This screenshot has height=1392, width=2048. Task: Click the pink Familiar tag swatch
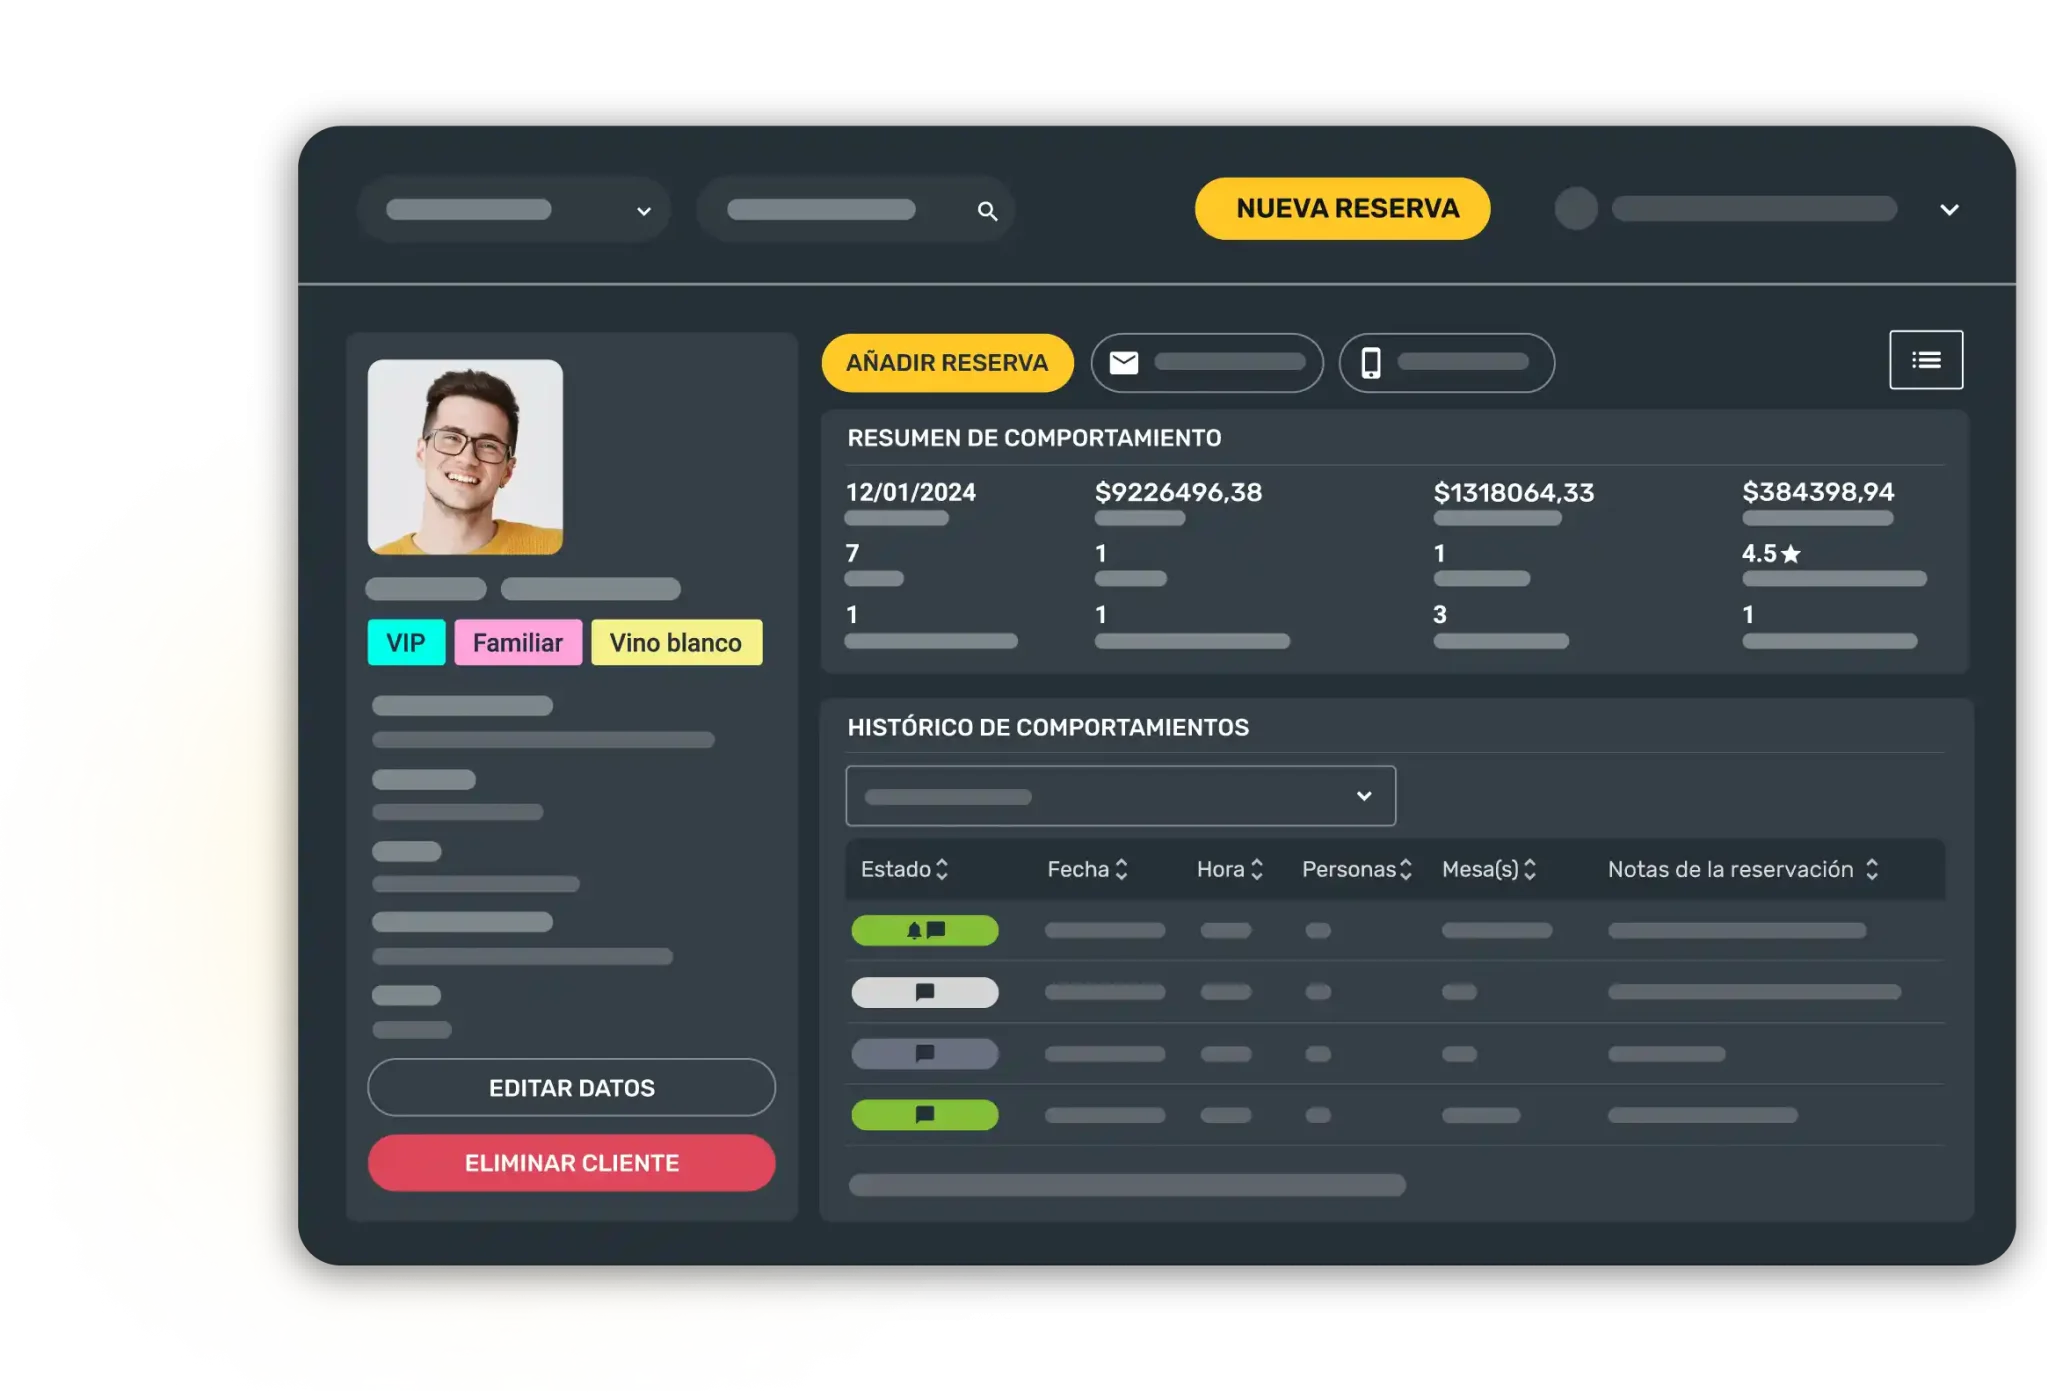[x=517, y=643]
